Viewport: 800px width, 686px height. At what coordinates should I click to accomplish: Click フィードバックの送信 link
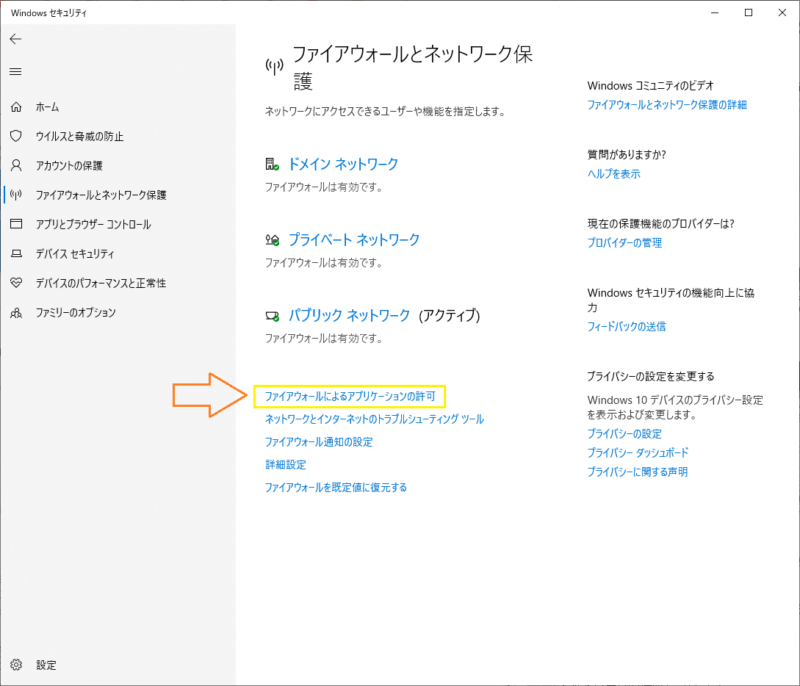pyautogui.click(x=627, y=326)
